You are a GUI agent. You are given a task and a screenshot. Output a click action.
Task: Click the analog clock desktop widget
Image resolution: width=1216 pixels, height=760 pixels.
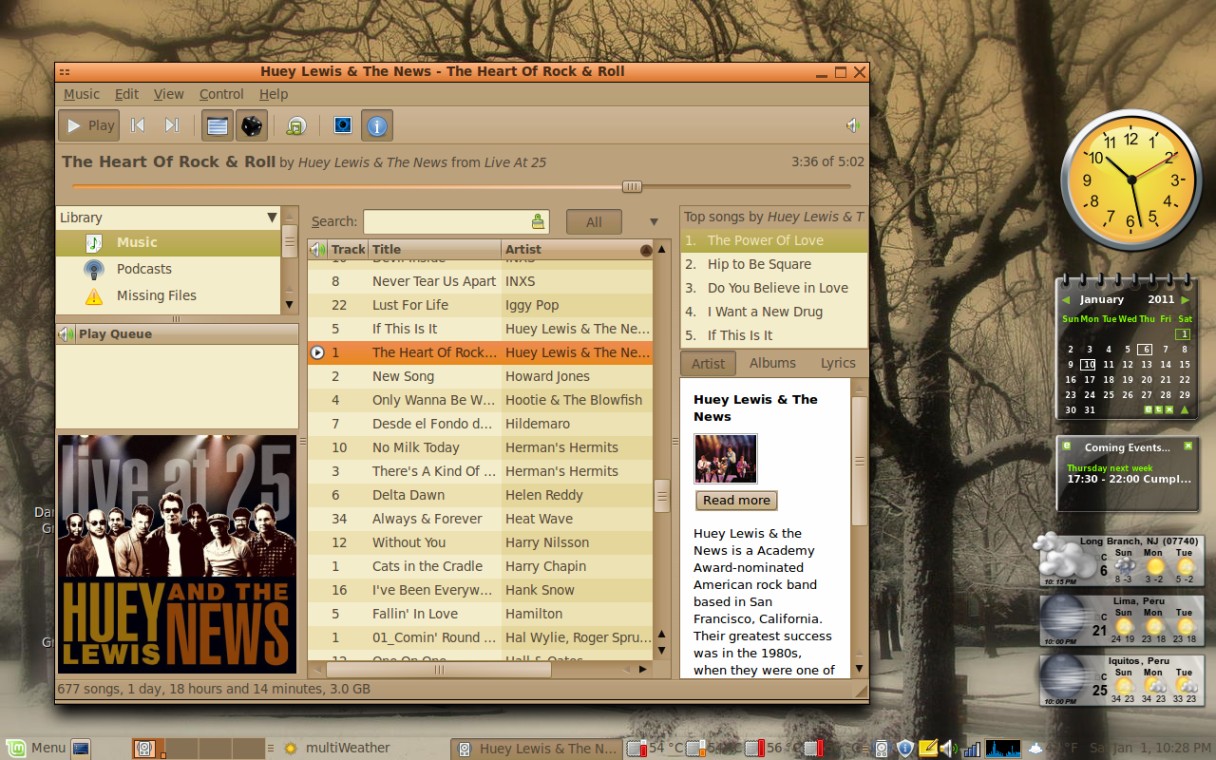tap(1131, 179)
